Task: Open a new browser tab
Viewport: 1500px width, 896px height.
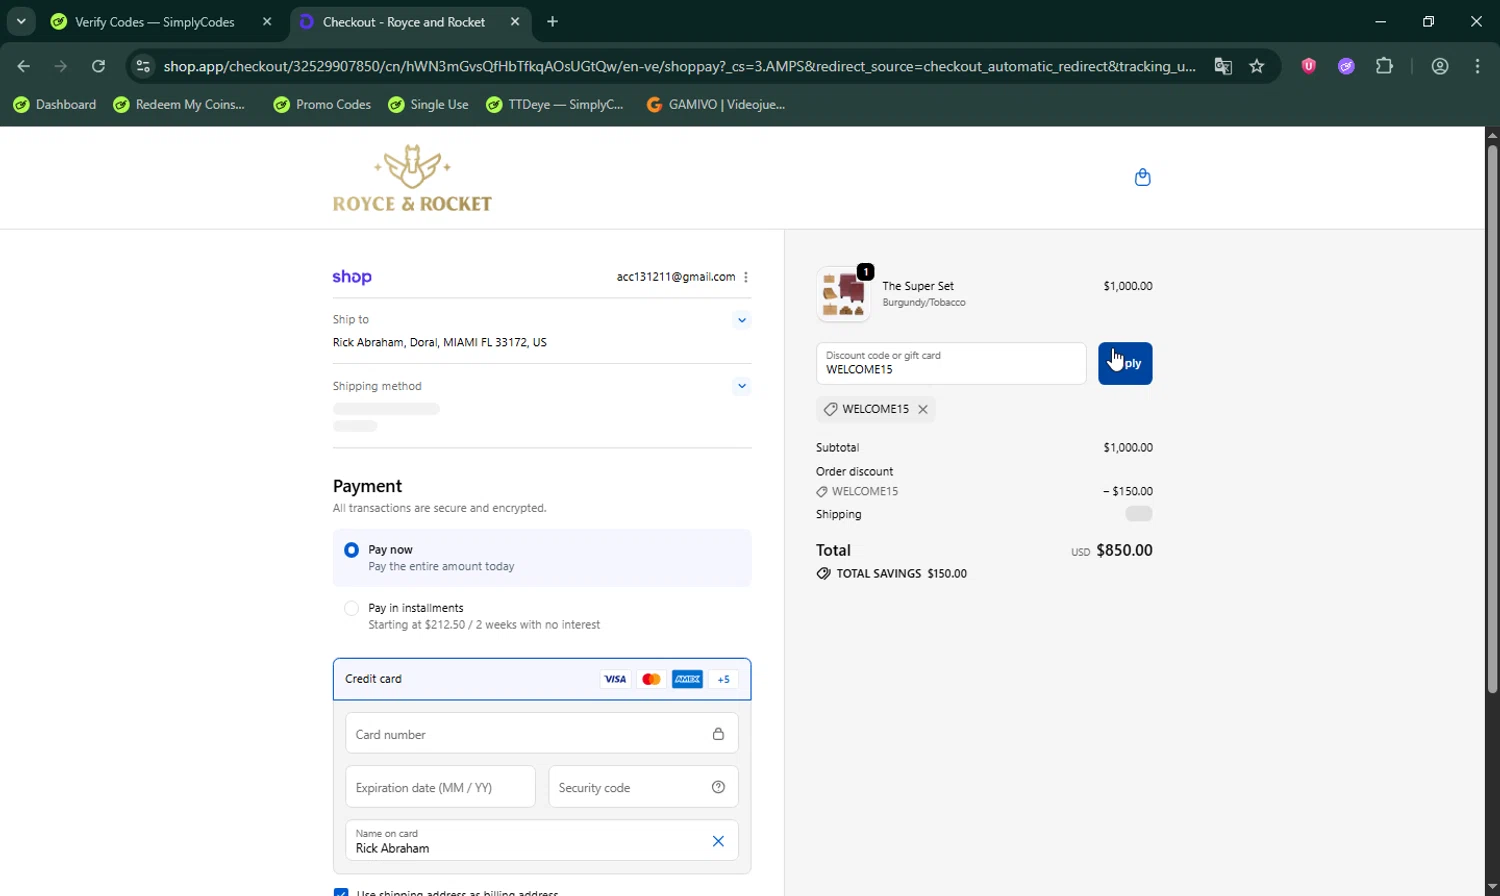Action: point(553,21)
